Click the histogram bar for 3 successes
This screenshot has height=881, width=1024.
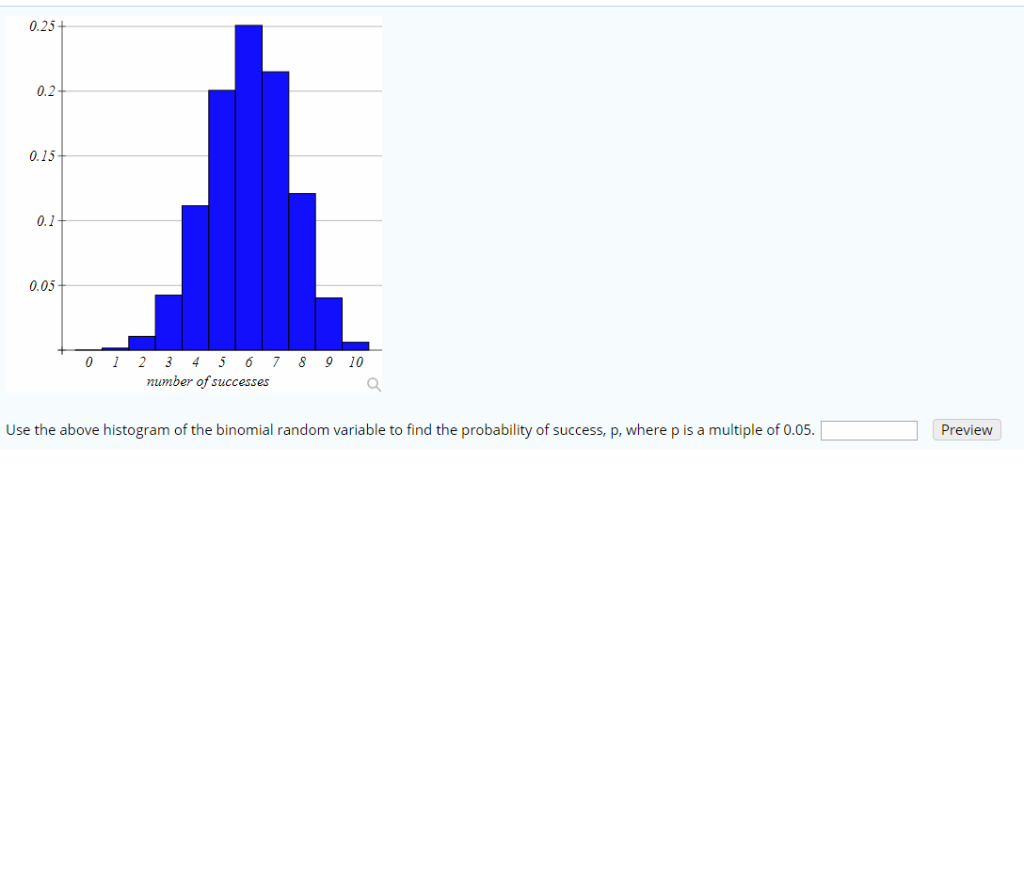(x=169, y=320)
